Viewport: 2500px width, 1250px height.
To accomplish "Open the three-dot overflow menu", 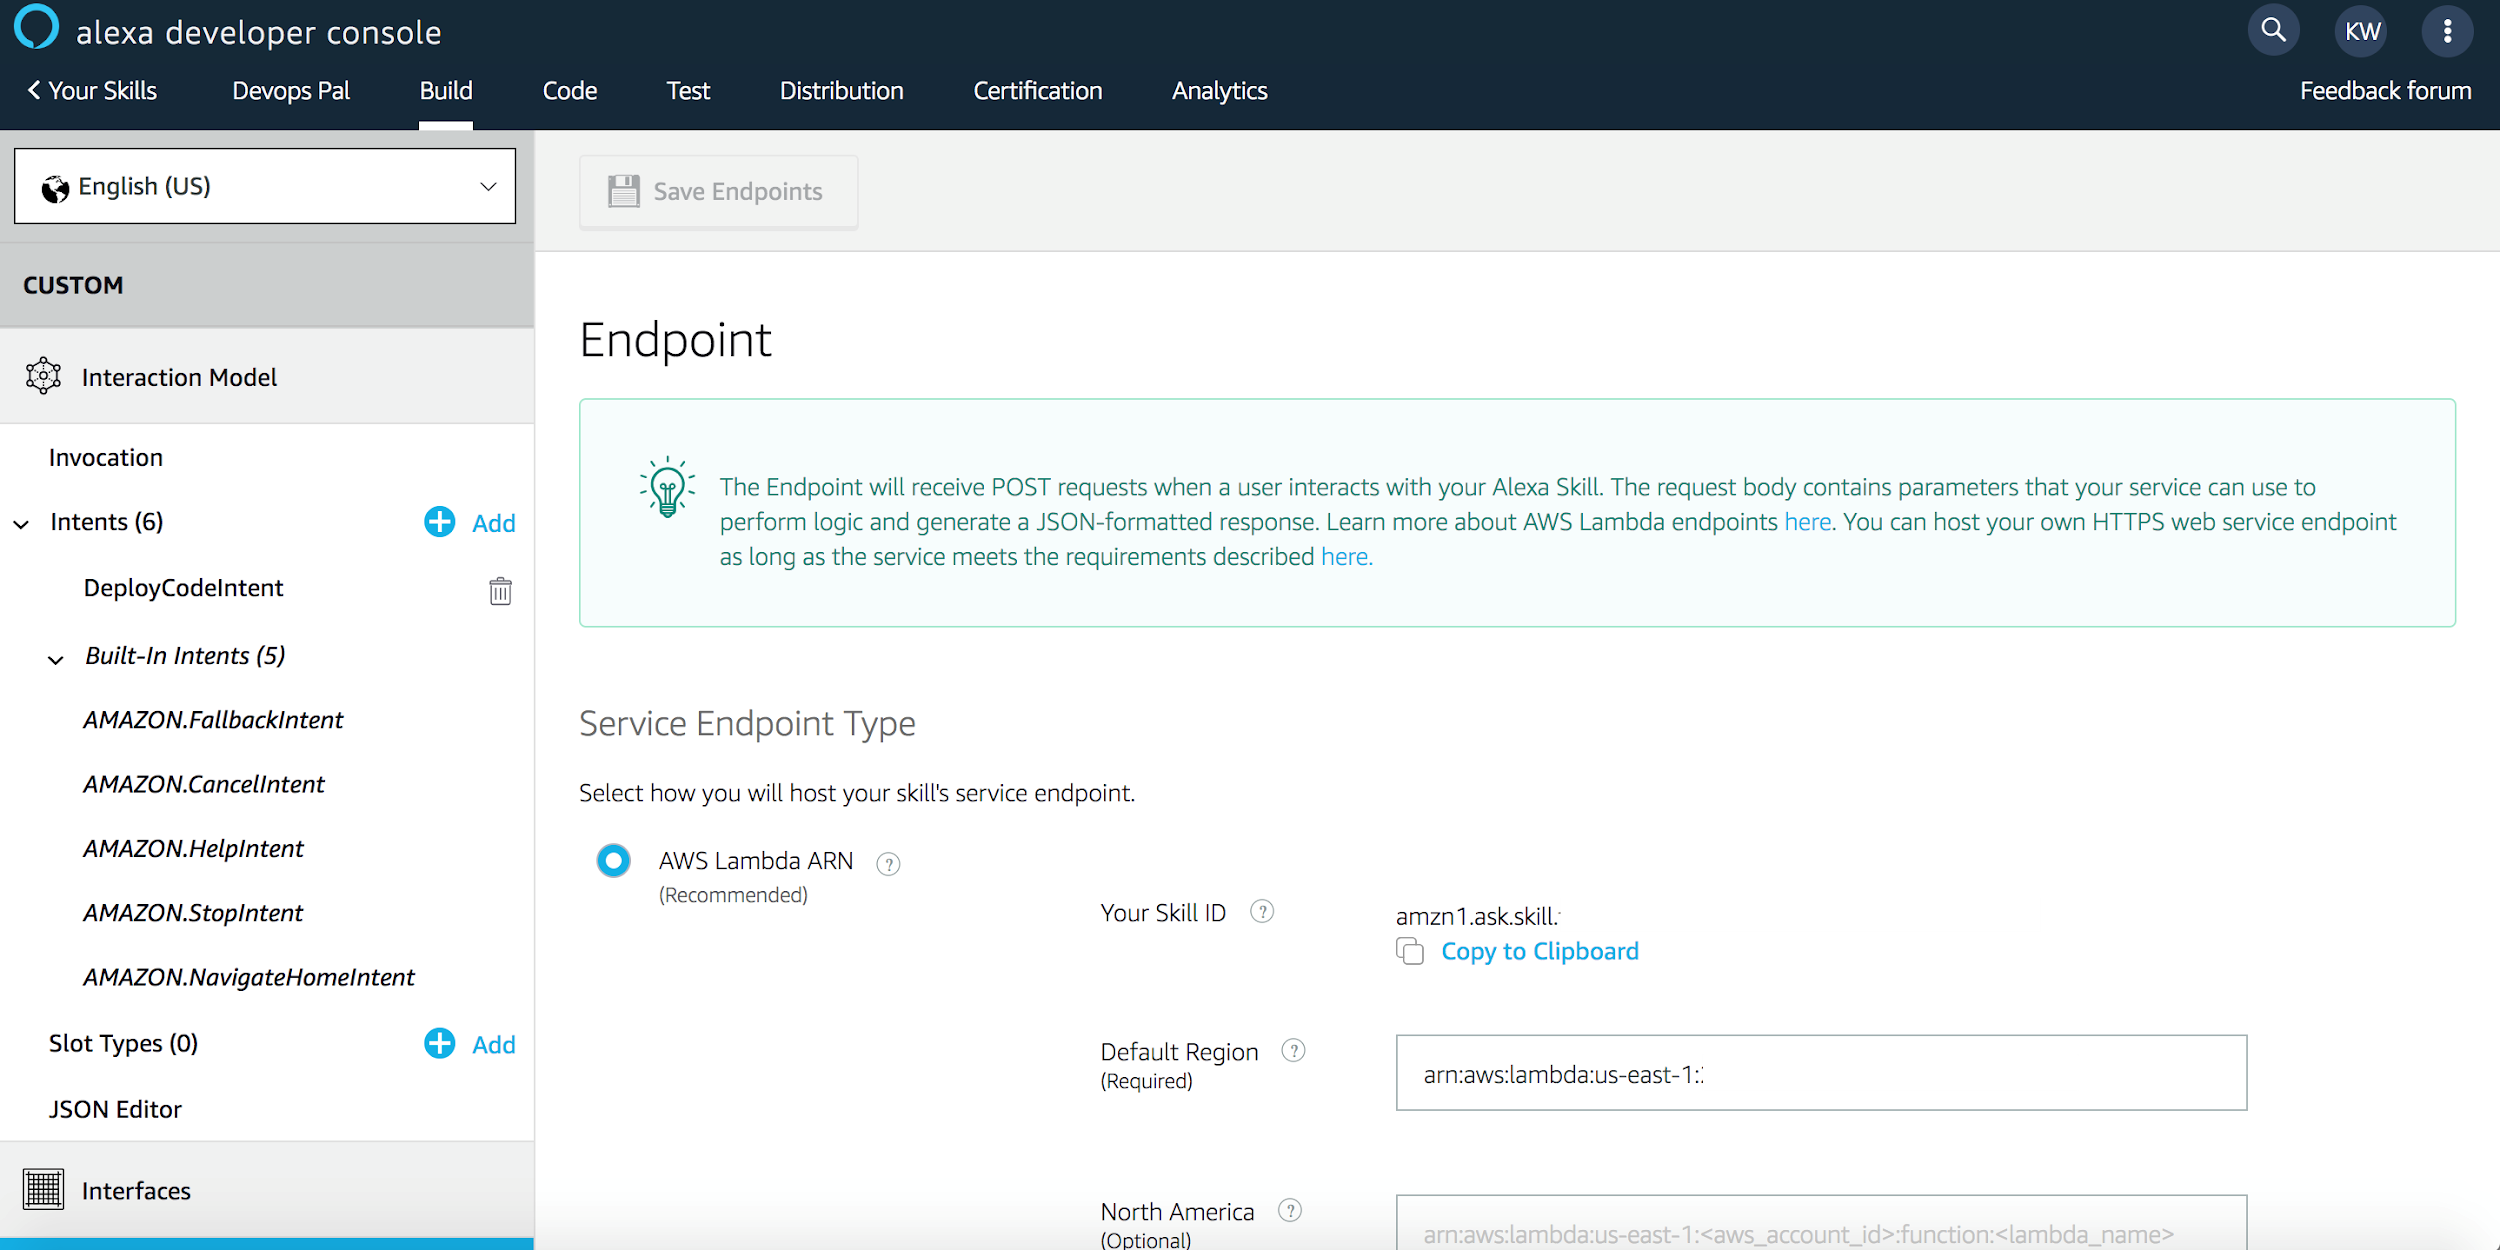I will tap(2448, 30).
